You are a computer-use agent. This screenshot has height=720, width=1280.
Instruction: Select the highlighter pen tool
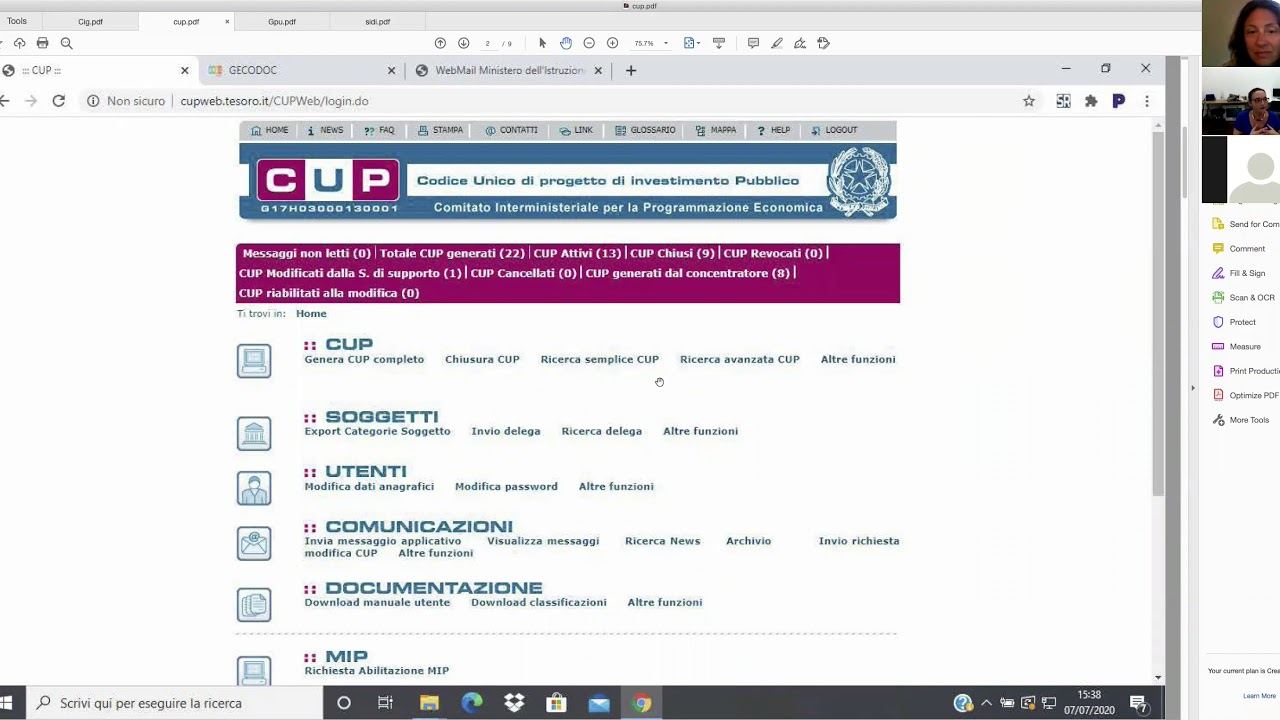point(777,43)
